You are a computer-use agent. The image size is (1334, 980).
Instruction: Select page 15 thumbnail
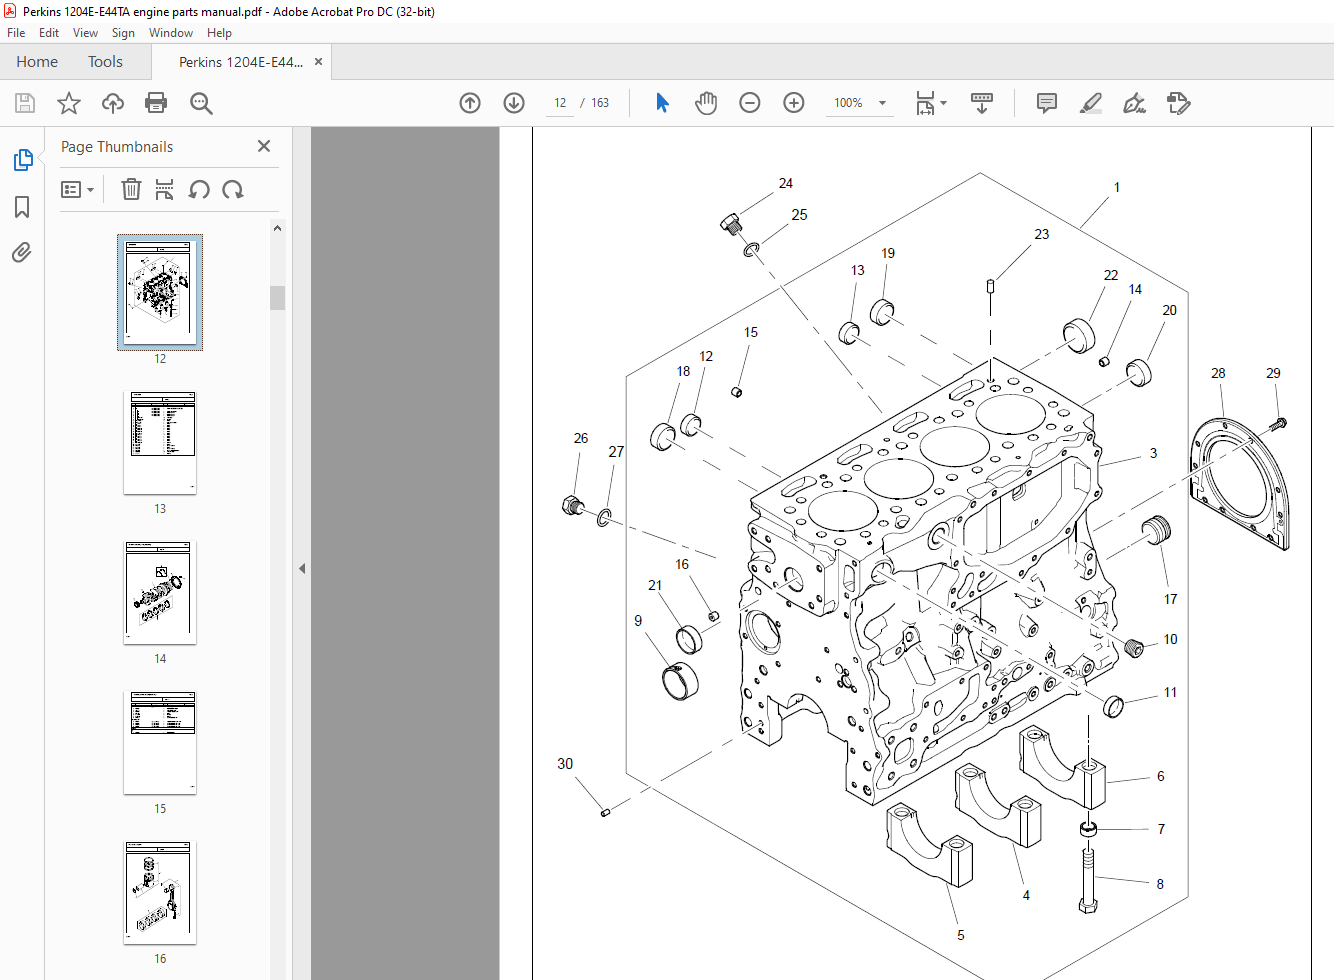(160, 743)
